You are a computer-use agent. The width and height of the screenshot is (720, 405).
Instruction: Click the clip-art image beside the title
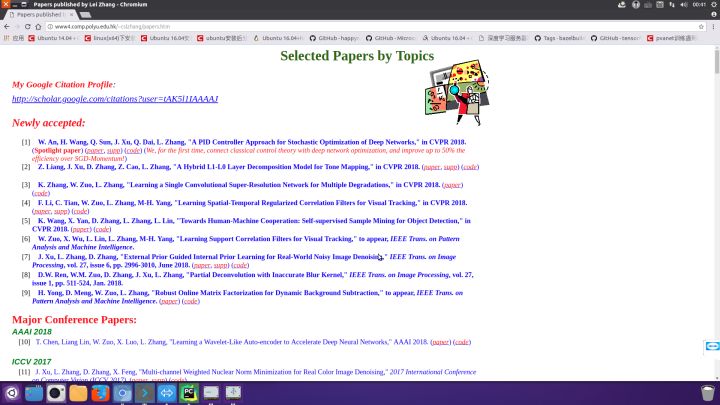pos(457,92)
